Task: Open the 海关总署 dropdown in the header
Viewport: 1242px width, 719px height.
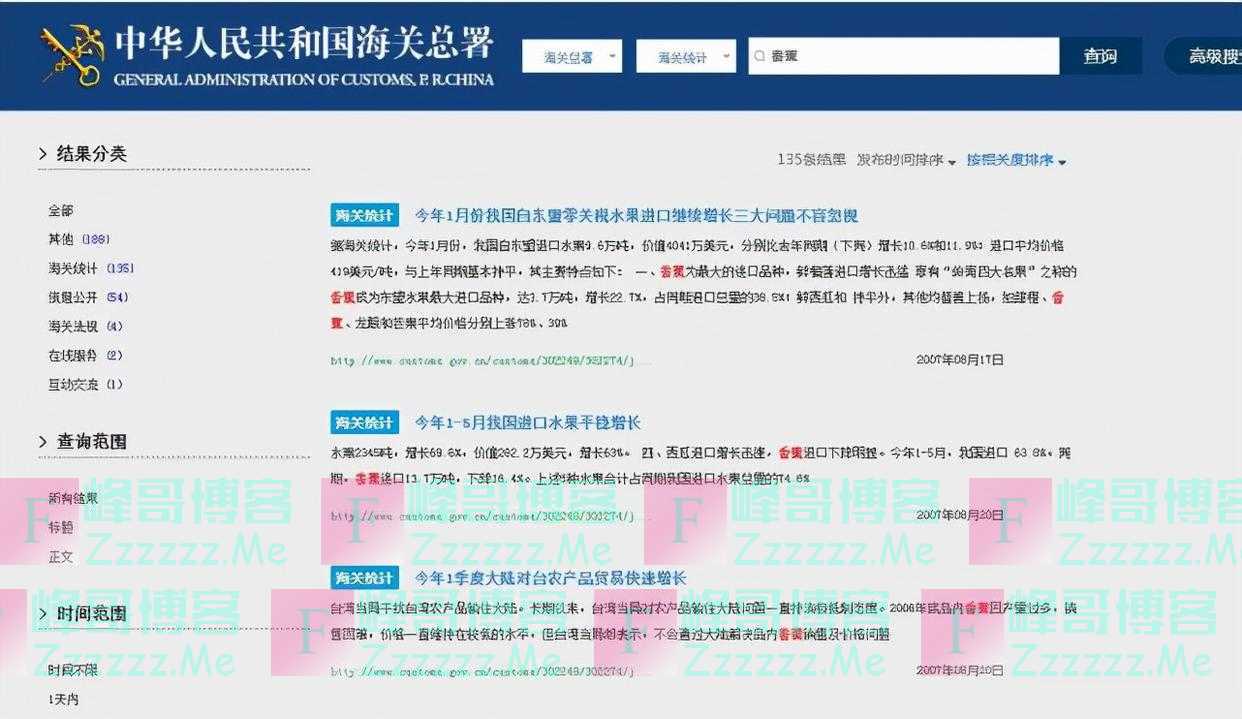Action: tap(571, 57)
